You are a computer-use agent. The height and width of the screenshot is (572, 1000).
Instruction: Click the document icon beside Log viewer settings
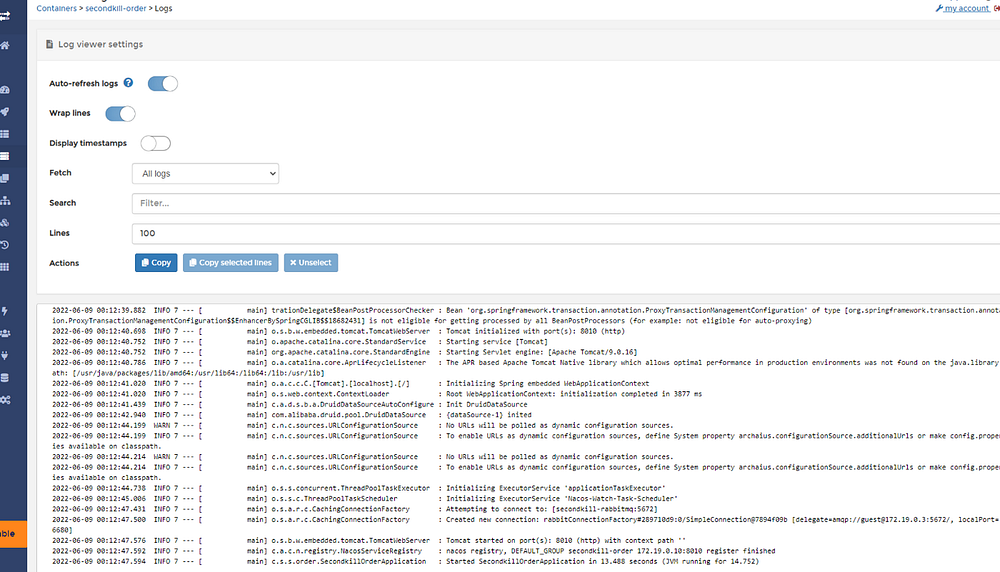[49, 45]
